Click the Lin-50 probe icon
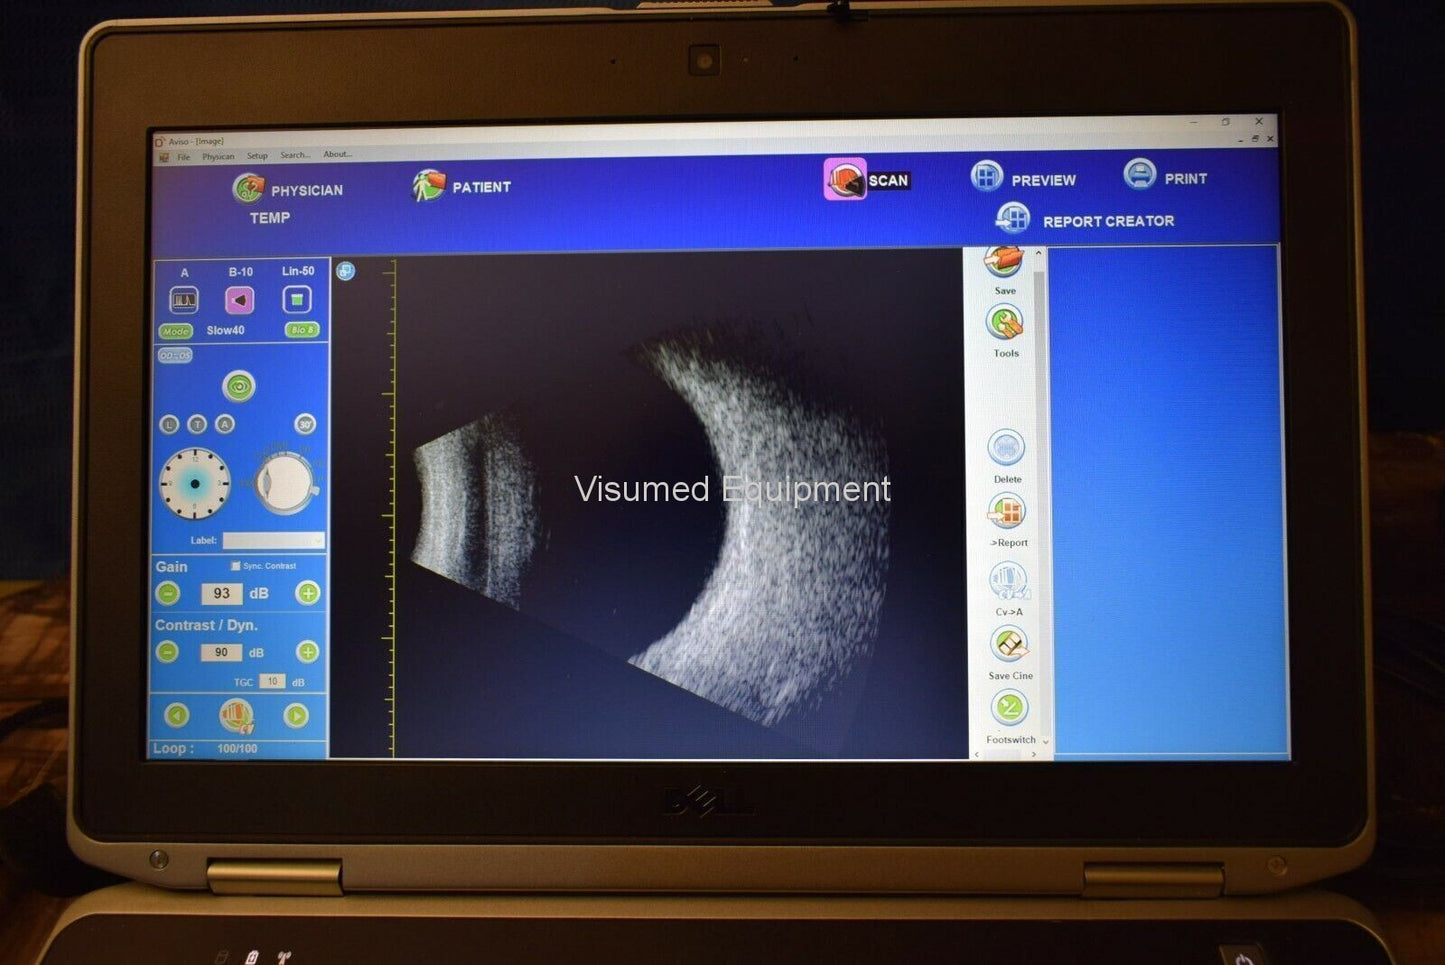The image size is (1445, 965). 297,299
